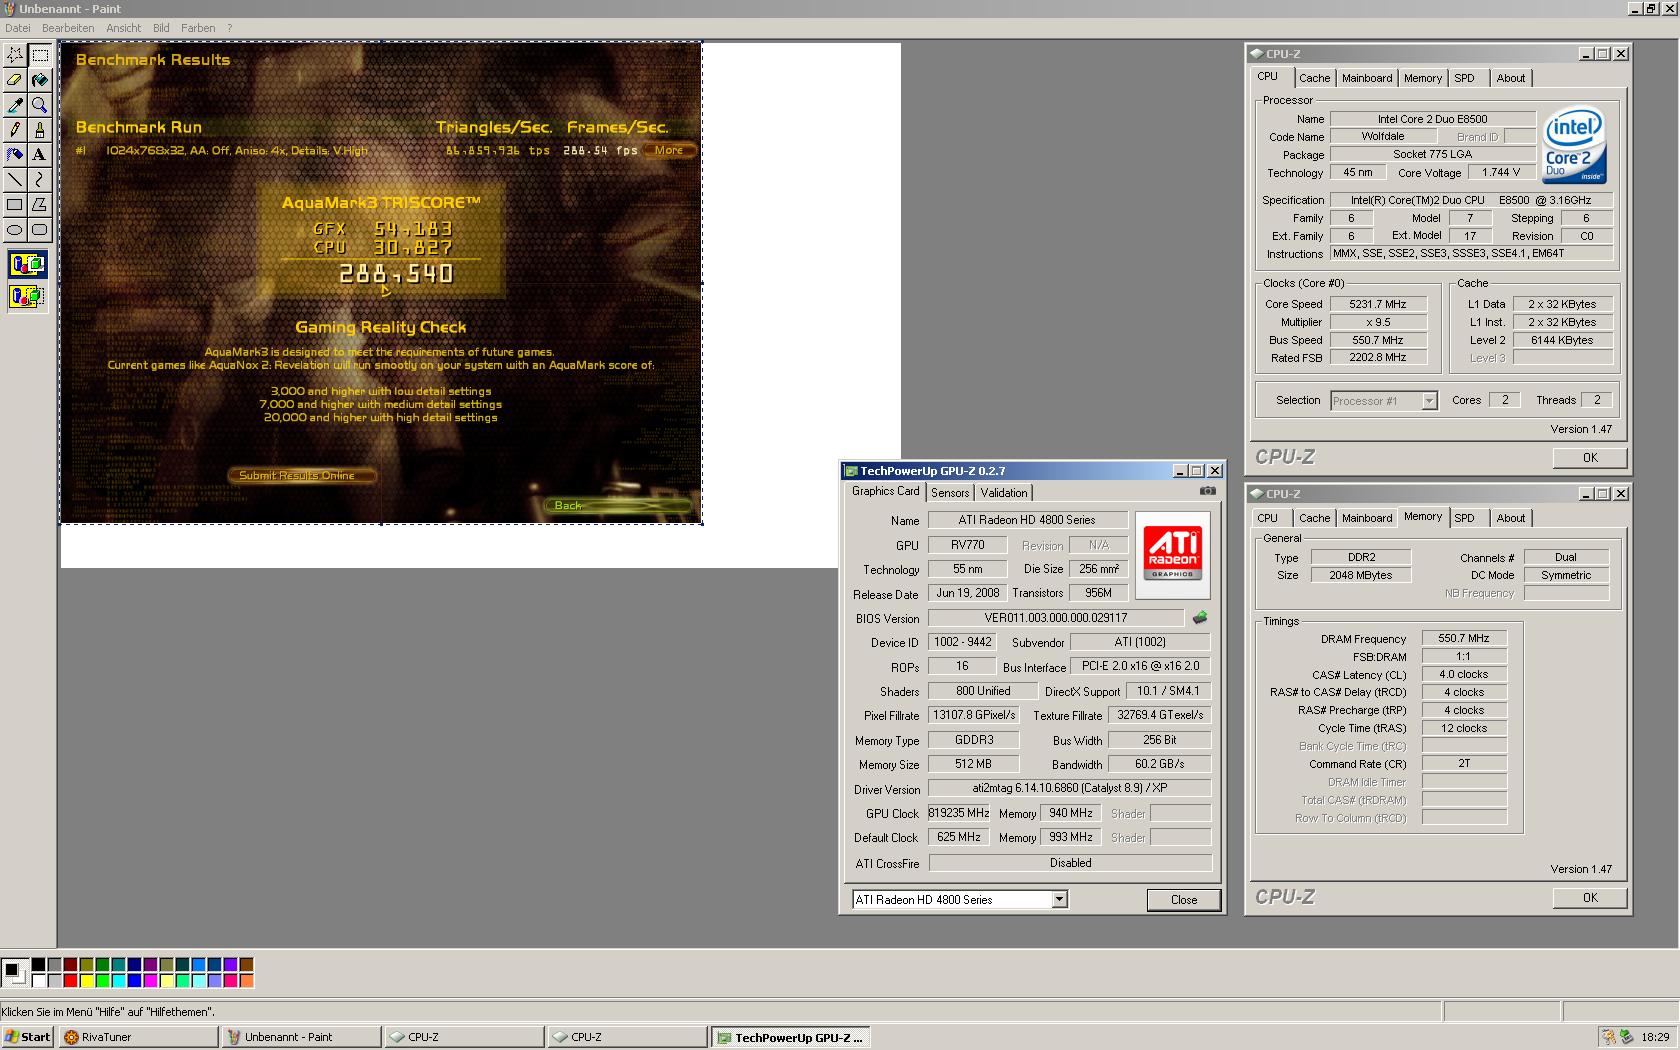Click the first system tray icon
This screenshot has width=1680, height=1050.
pyautogui.click(x=1609, y=1037)
